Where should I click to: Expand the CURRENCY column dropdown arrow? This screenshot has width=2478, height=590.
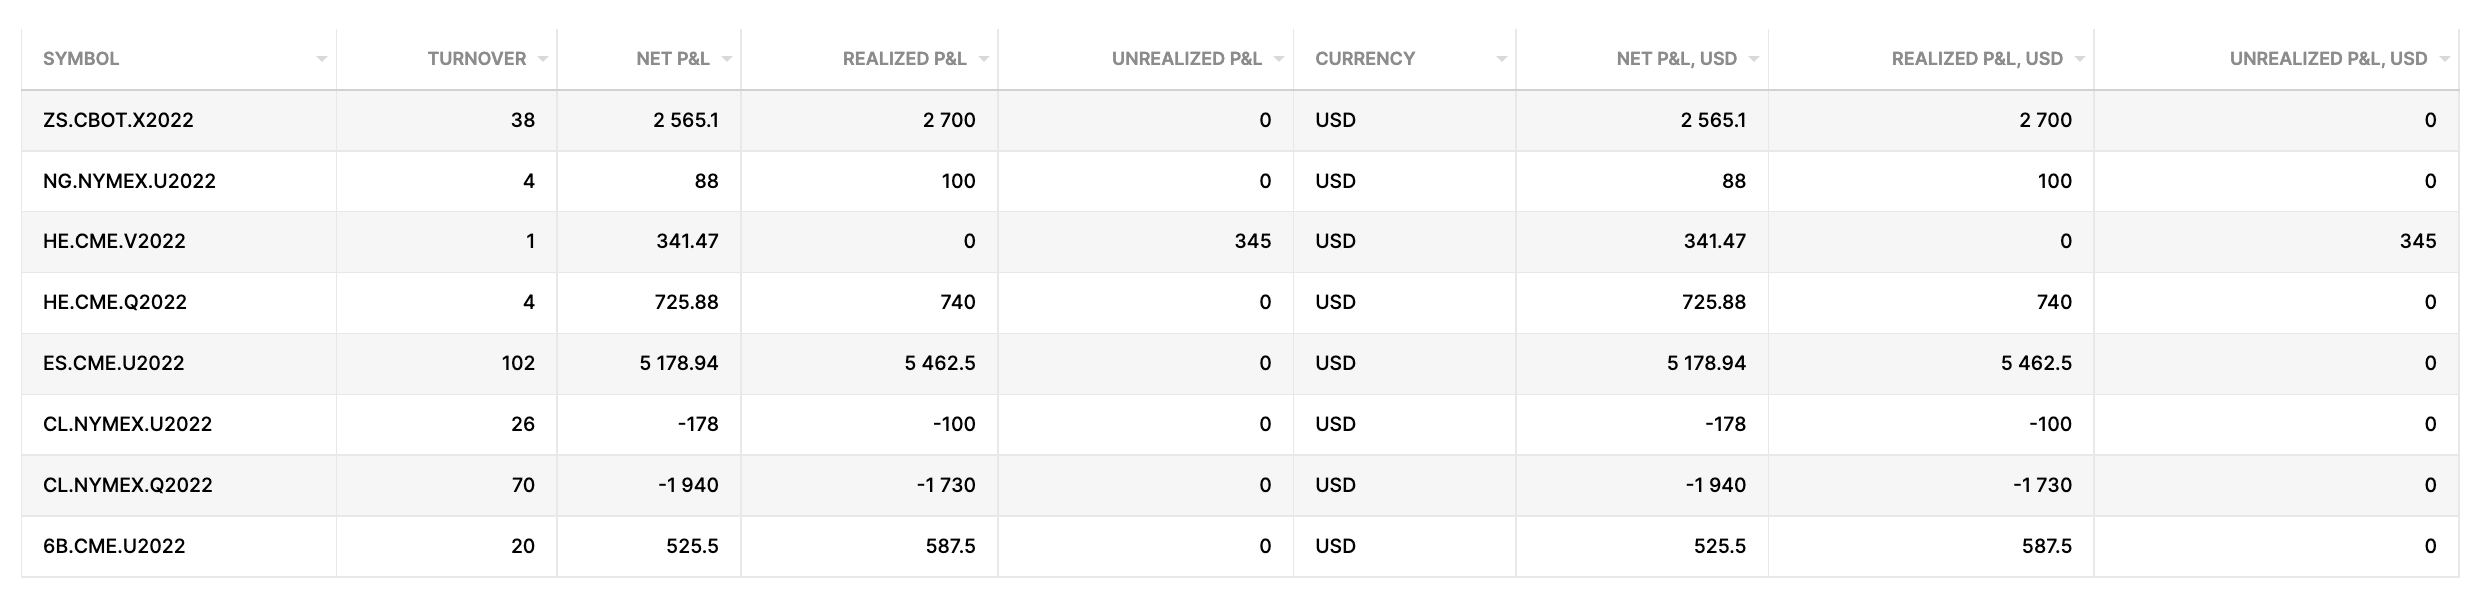(x=1500, y=60)
